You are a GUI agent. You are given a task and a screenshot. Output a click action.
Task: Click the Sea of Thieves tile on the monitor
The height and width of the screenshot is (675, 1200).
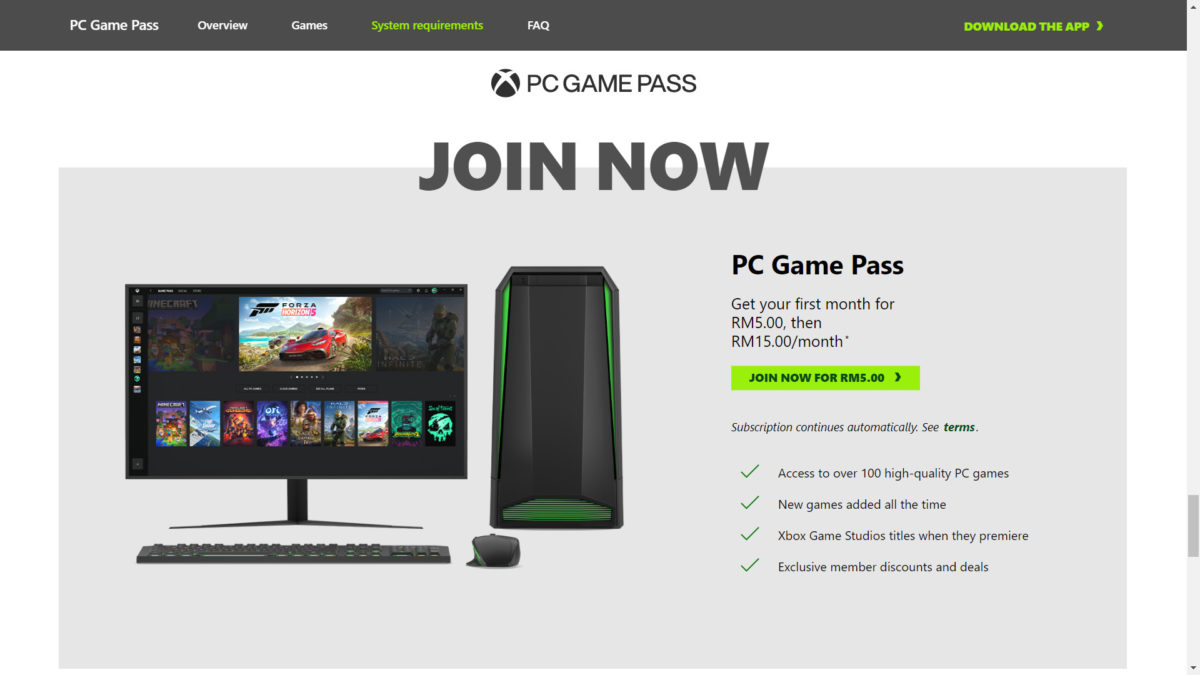440,424
